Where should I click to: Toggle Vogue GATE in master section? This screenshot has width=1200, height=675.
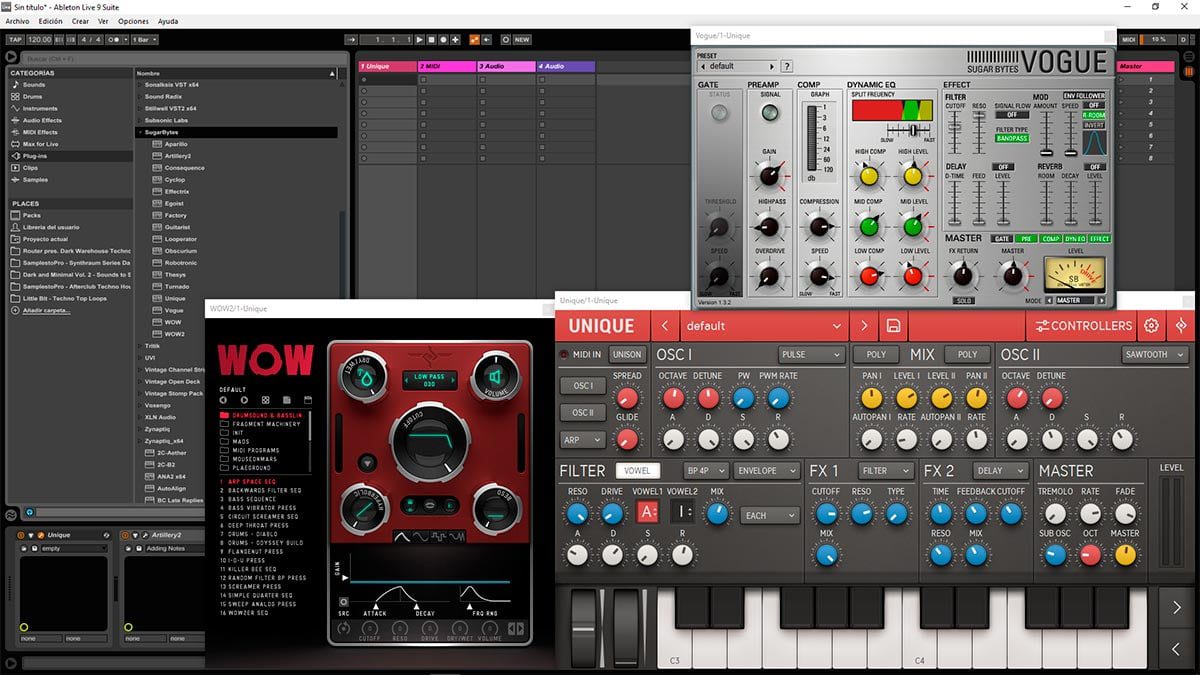(x=1003, y=239)
